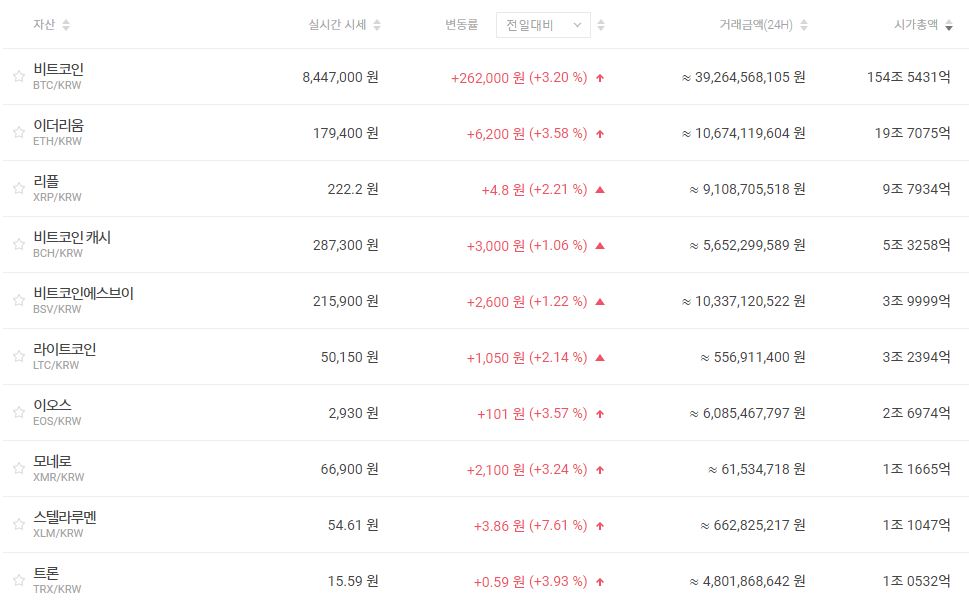Star the Monero XMR/KRW asset
The width and height of the screenshot is (969, 607).
click(x=18, y=469)
